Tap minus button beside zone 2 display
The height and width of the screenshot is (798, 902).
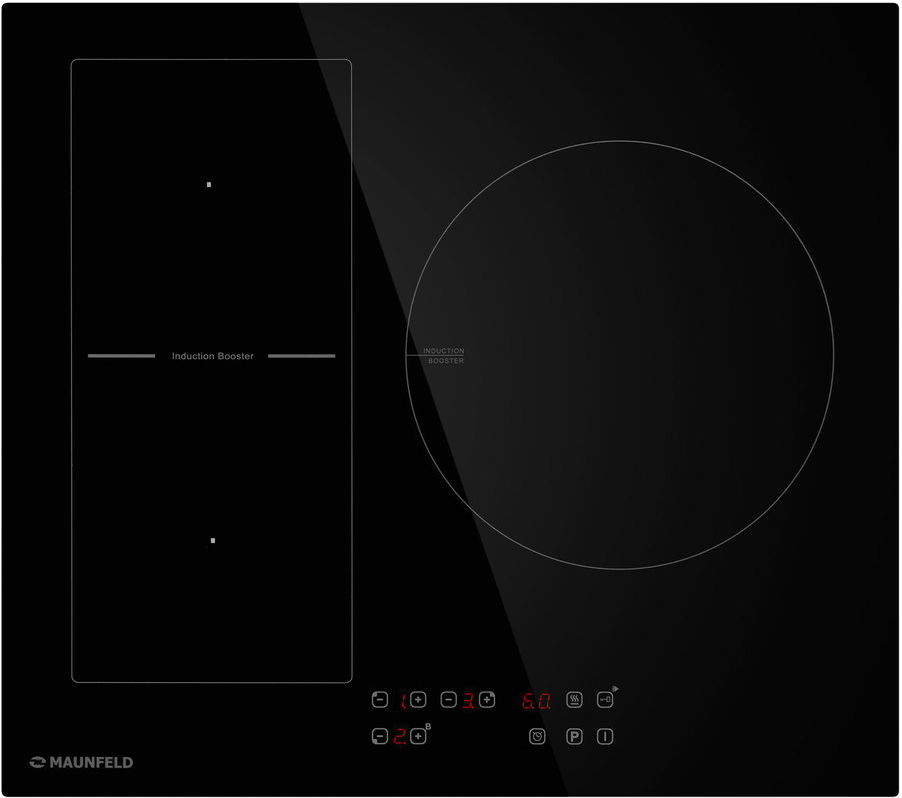[380, 736]
